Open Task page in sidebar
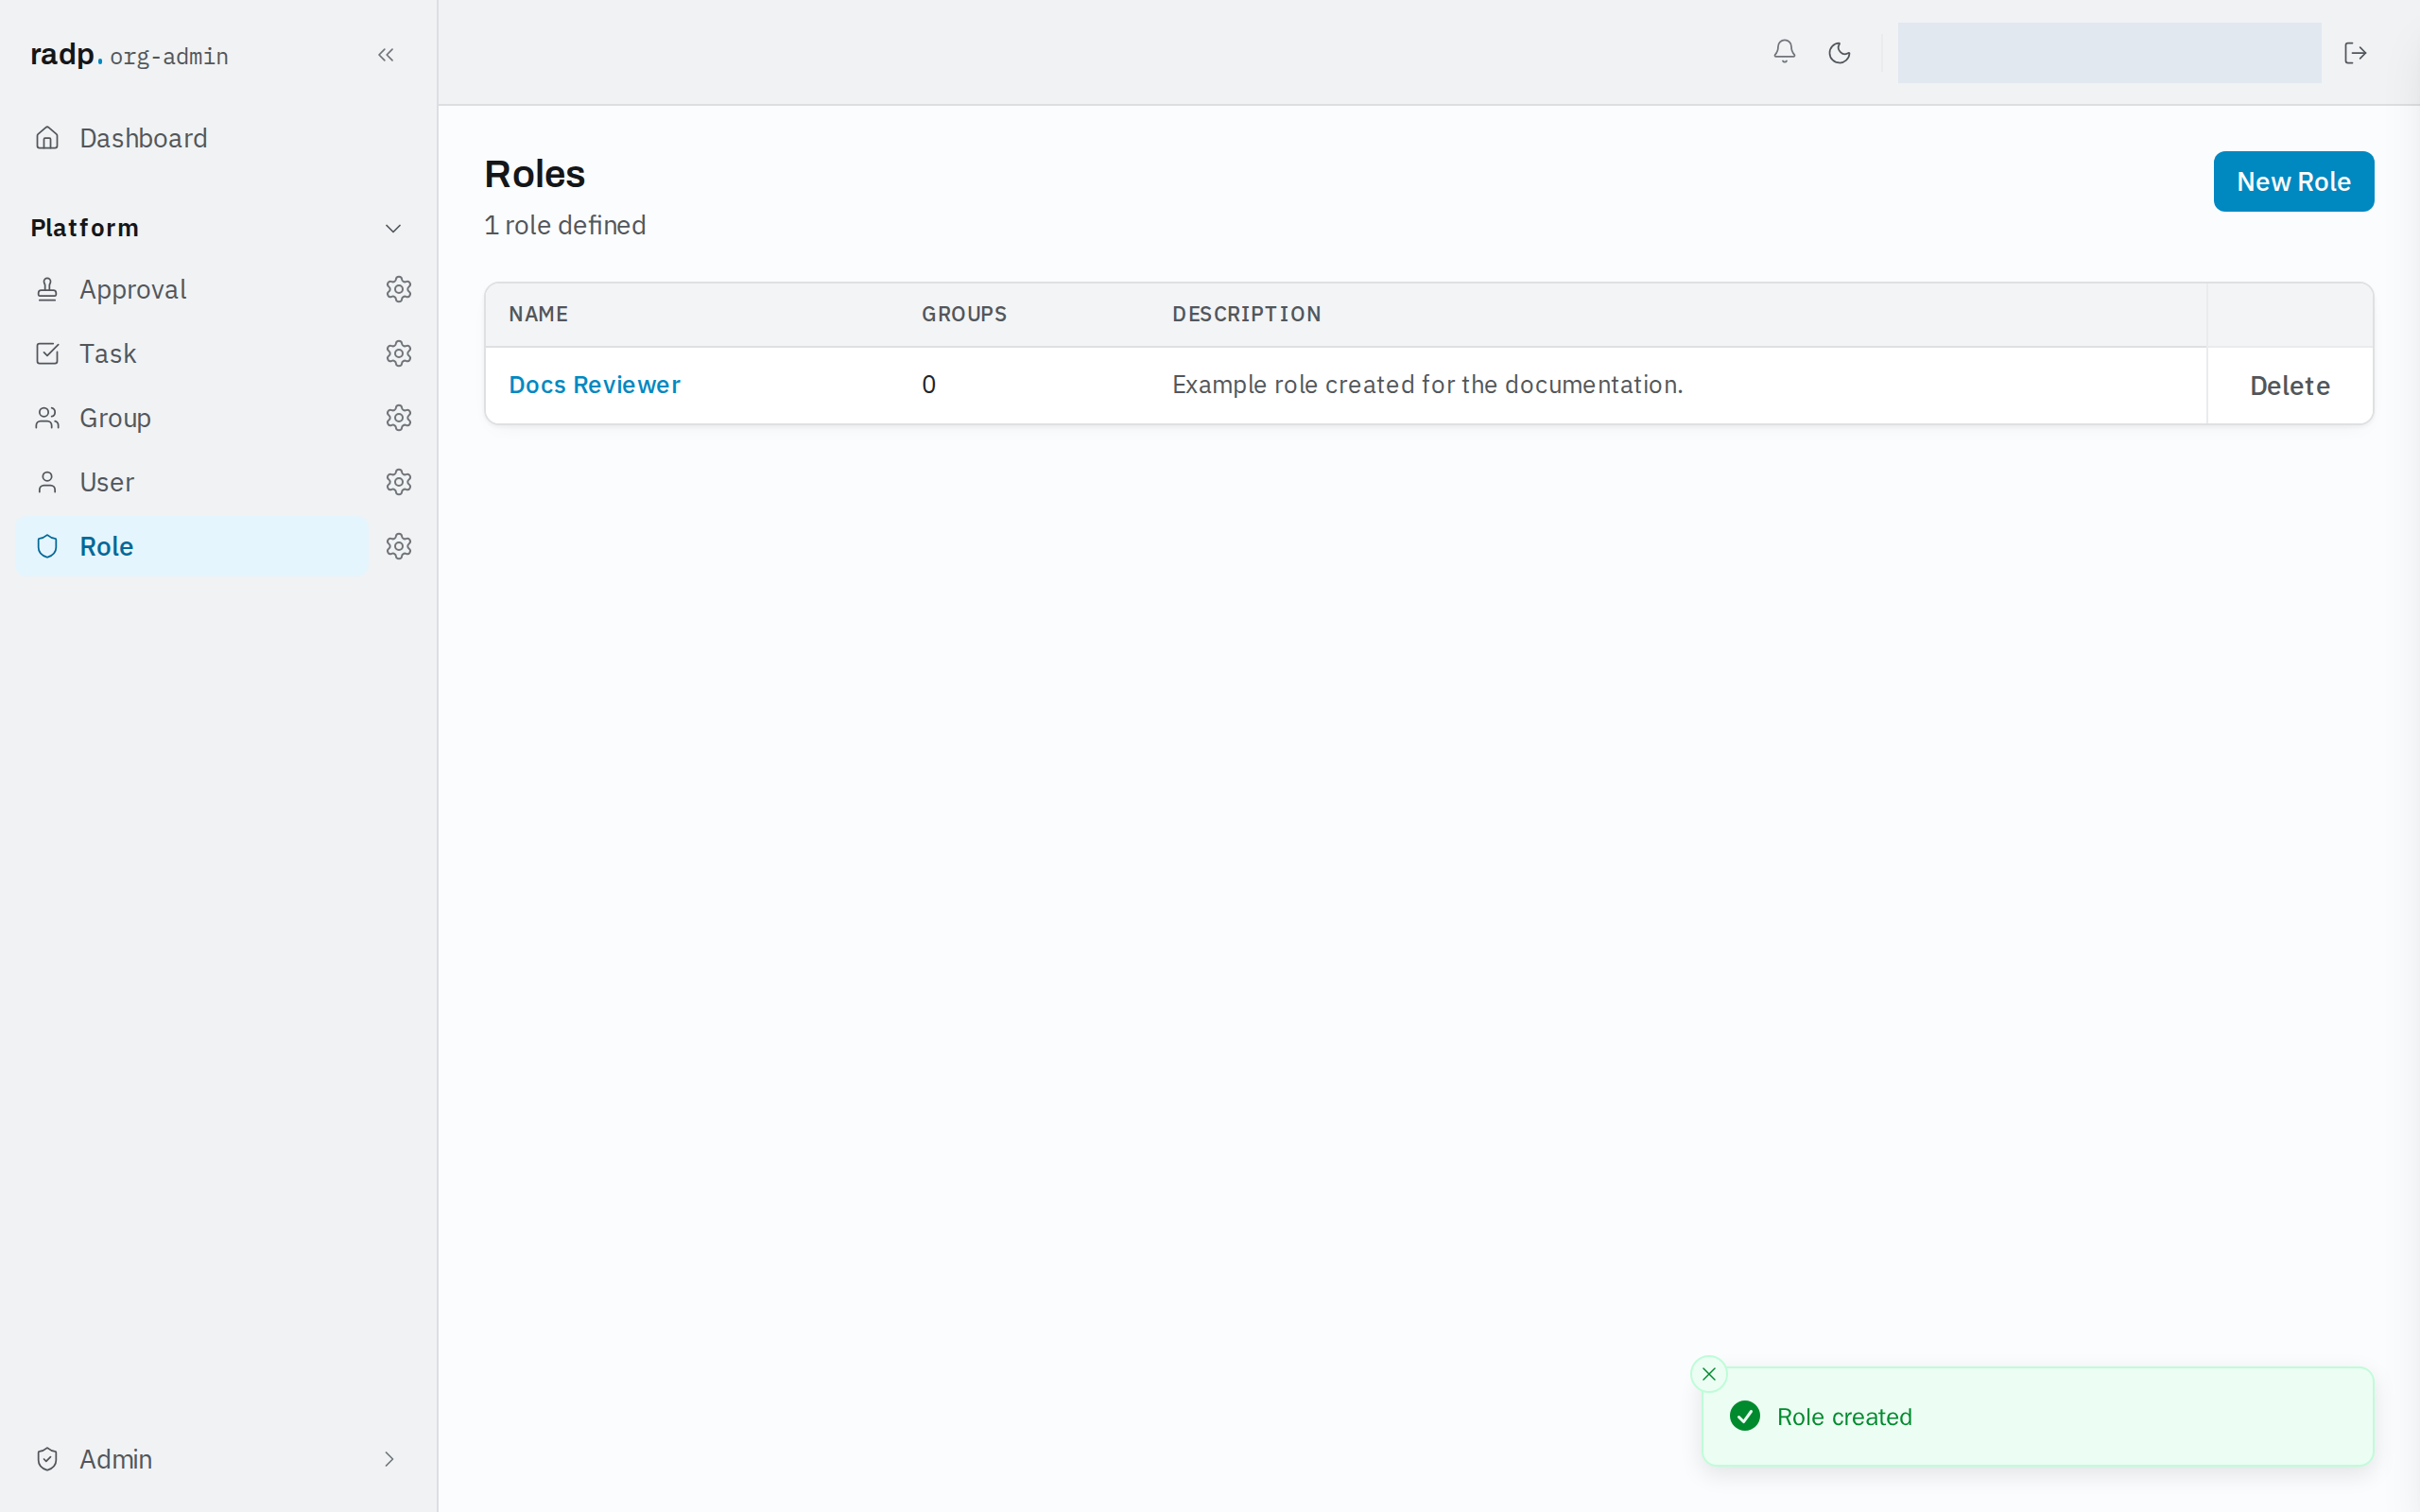 pos(192,353)
